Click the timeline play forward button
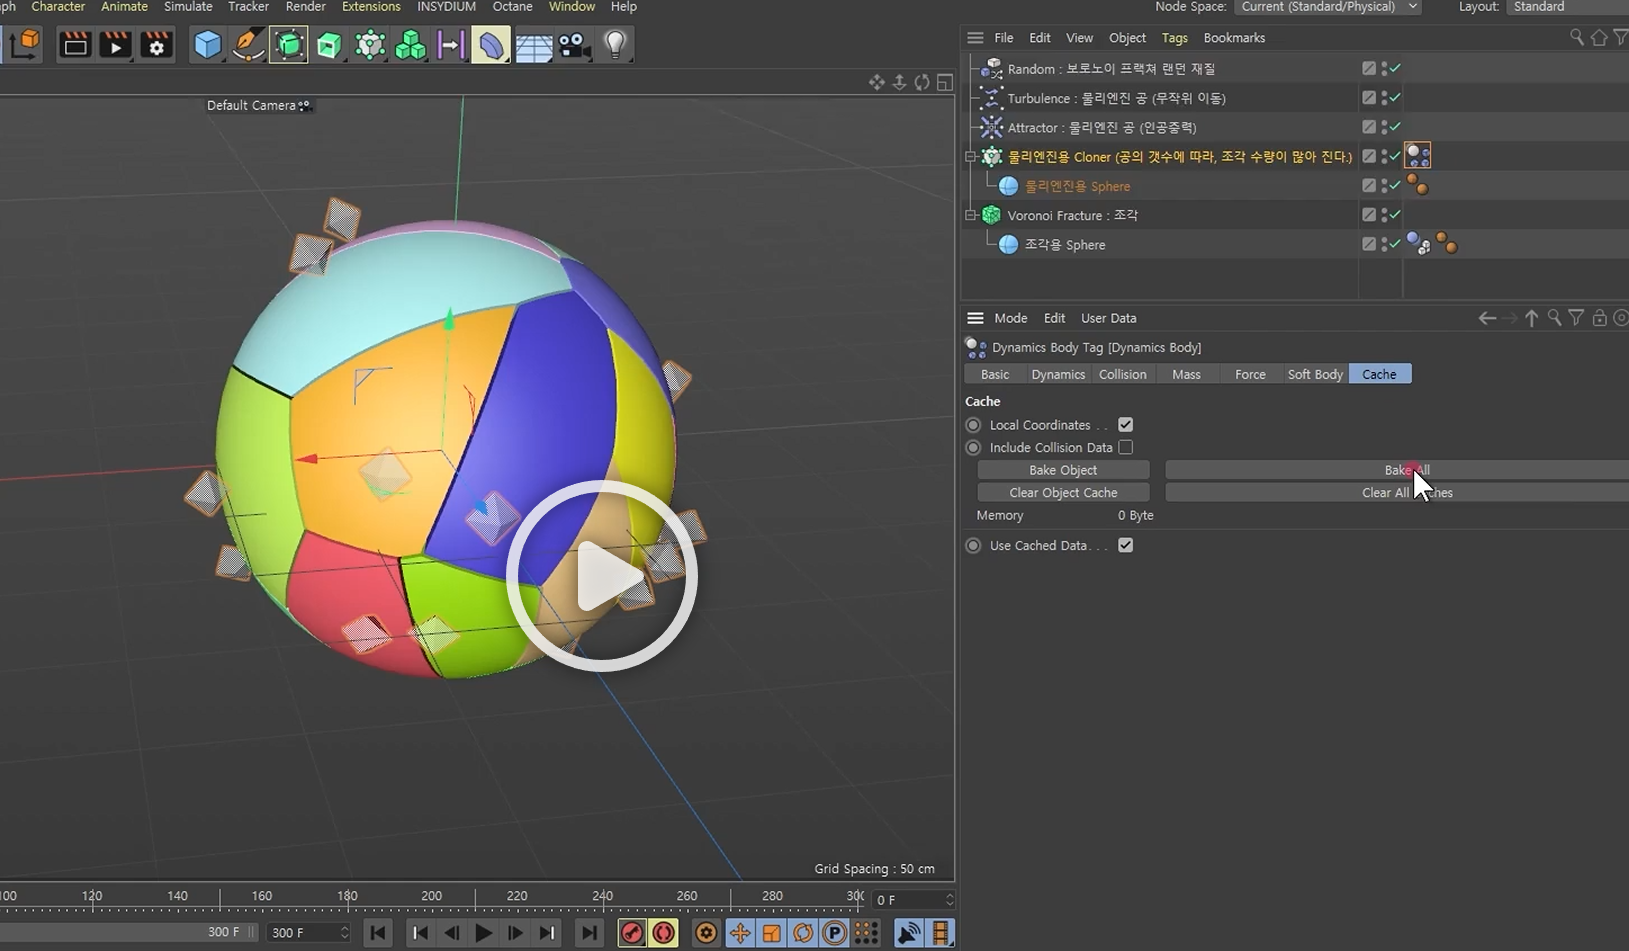Screen dimensions: 1629x951 (x=483, y=933)
